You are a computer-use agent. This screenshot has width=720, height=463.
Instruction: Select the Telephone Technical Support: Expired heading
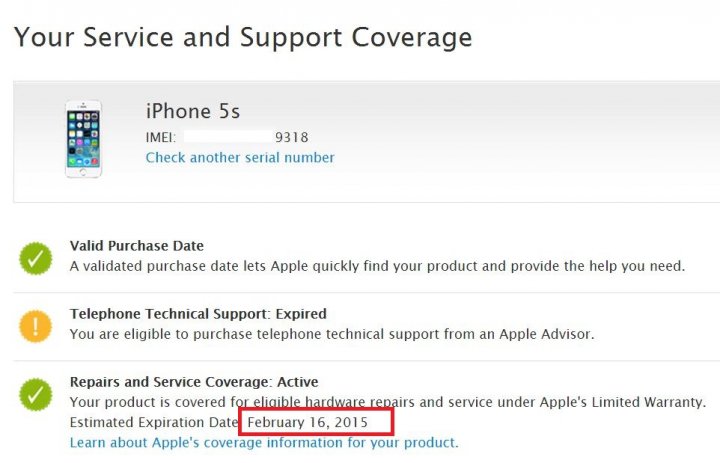[x=198, y=314]
